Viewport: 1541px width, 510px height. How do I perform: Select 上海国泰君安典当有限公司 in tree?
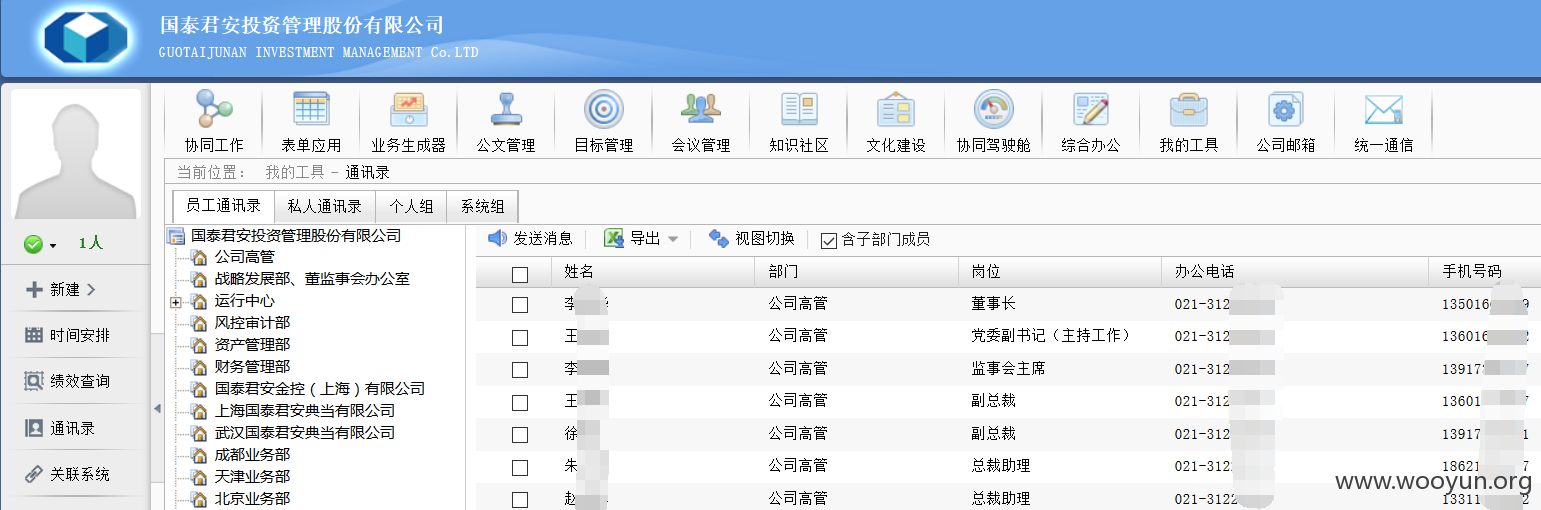coord(304,410)
